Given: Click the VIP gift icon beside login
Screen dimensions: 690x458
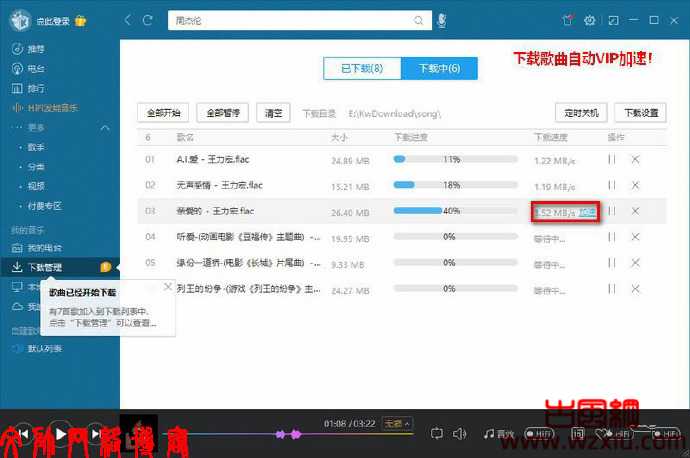Looking at the screenshot, I should (81, 21).
